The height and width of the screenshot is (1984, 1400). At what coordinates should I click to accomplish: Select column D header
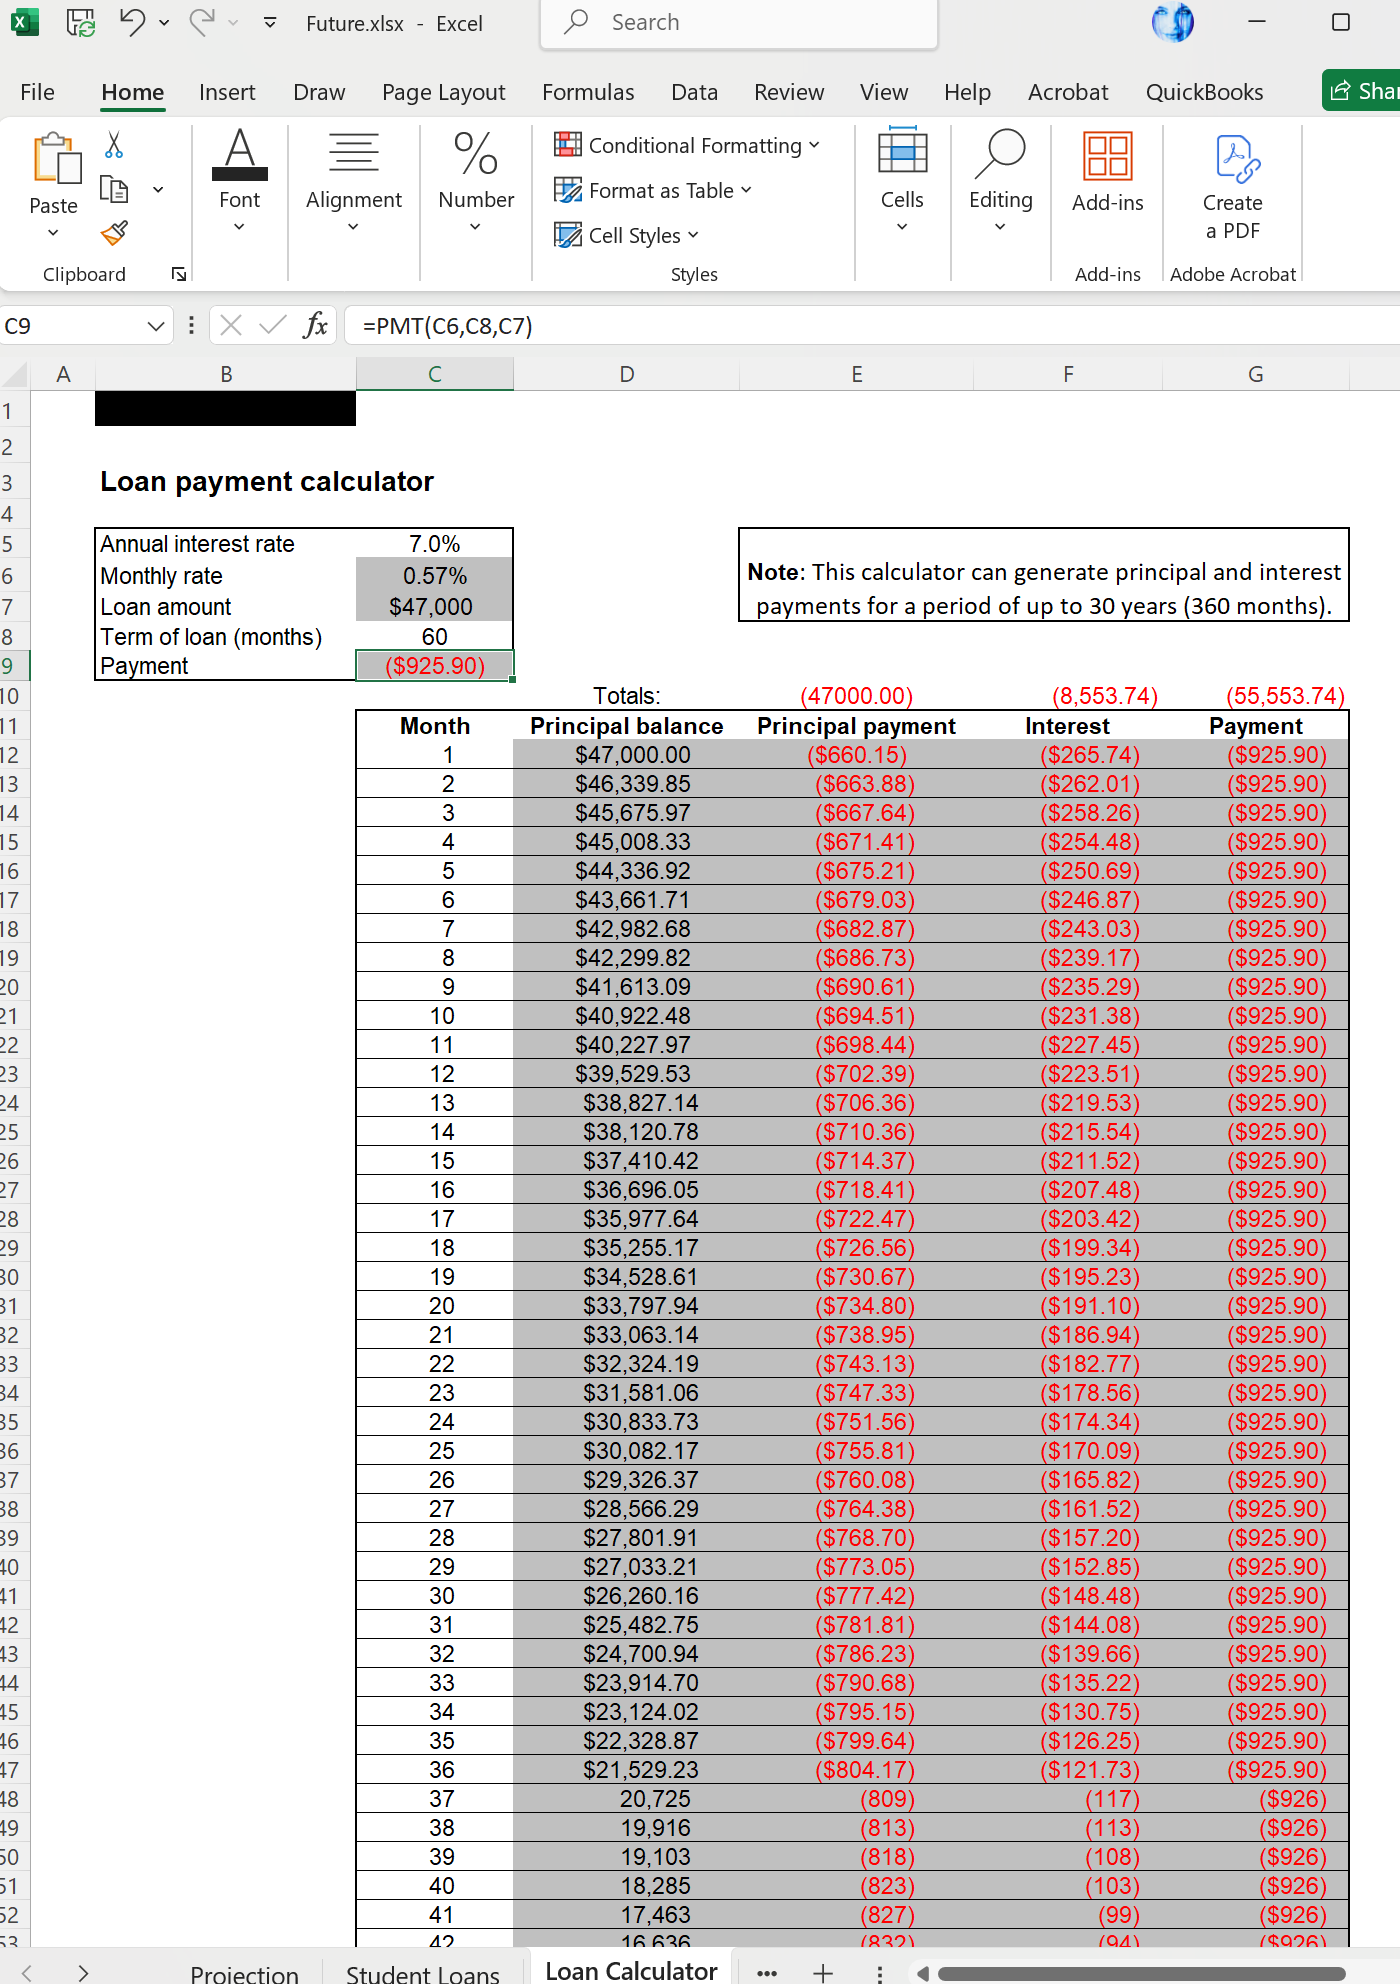click(626, 375)
